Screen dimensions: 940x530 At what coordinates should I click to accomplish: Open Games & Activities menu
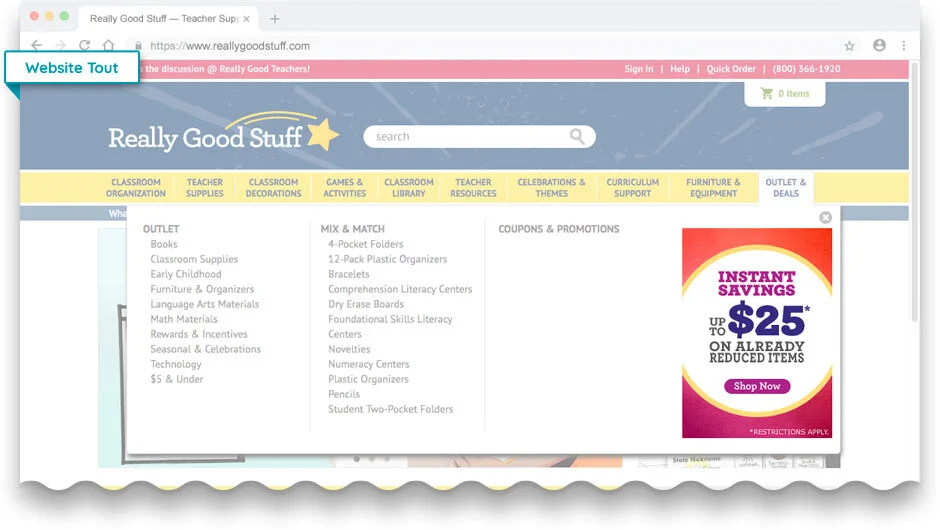(344, 188)
